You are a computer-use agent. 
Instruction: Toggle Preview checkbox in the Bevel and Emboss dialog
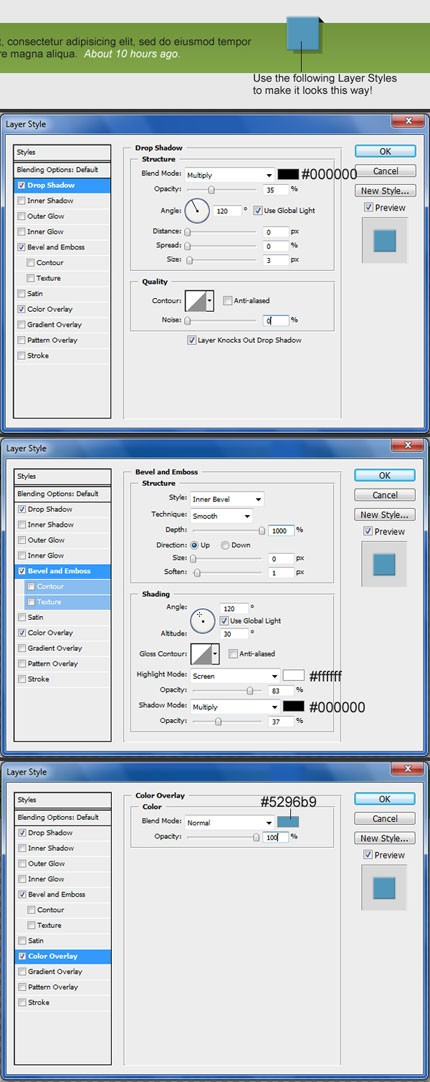tap(369, 532)
